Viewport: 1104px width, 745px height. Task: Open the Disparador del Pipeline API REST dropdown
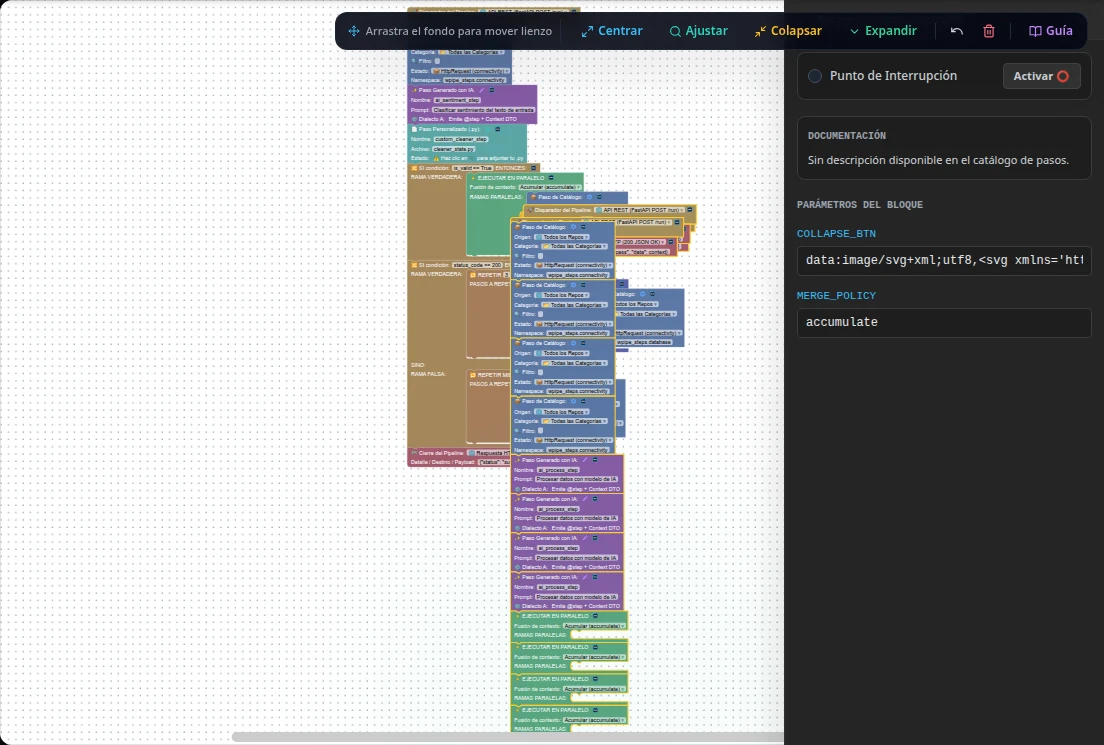639,210
